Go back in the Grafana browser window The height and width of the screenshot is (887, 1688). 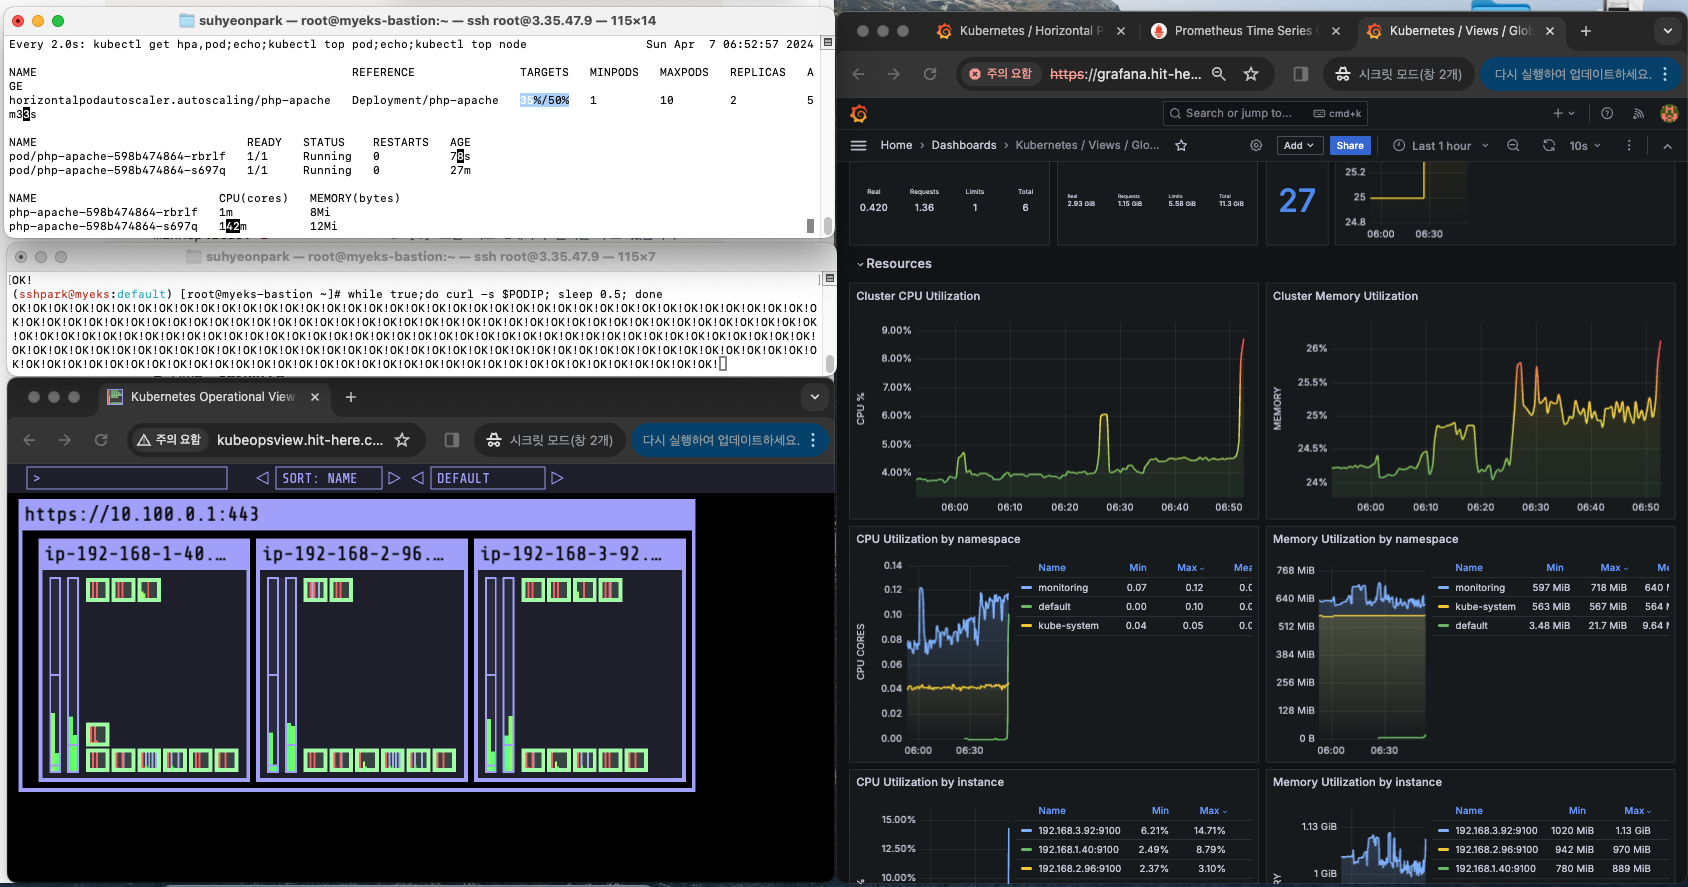858,73
